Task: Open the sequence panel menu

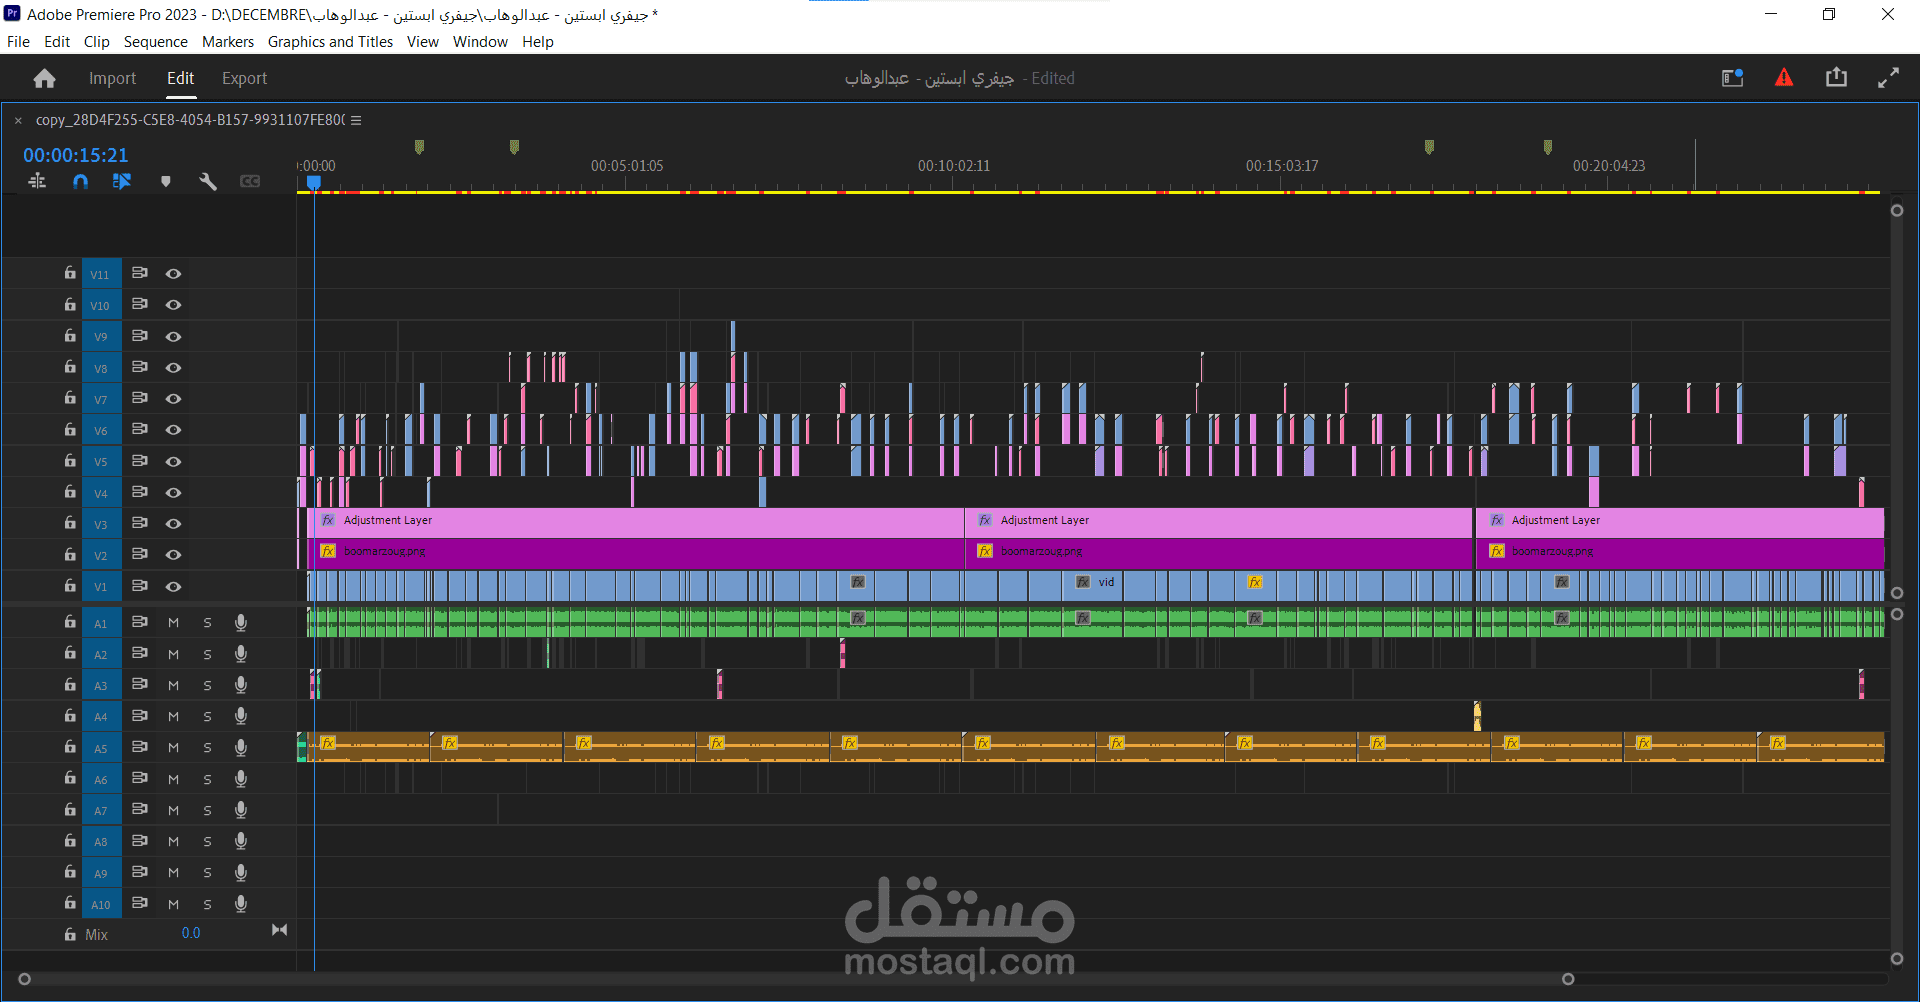Action: tap(356, 120)
